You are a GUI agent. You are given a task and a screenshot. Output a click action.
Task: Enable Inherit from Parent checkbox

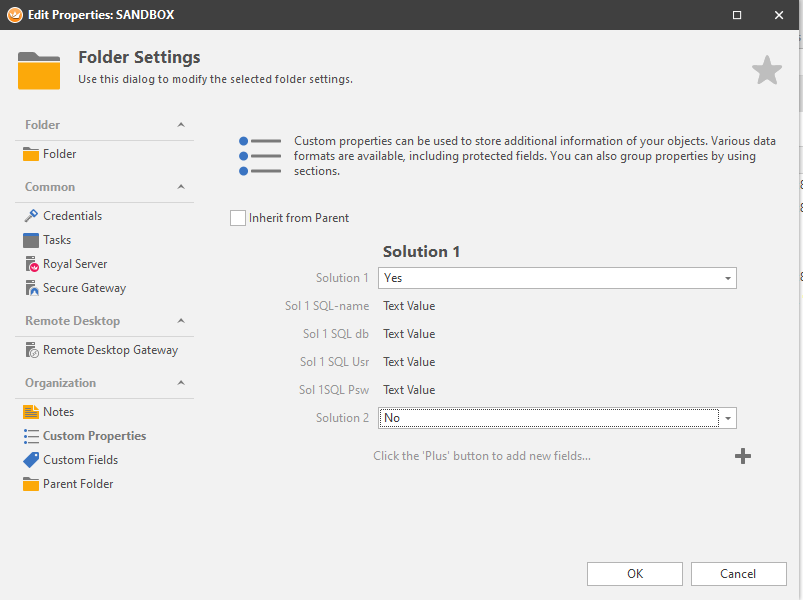238,218
